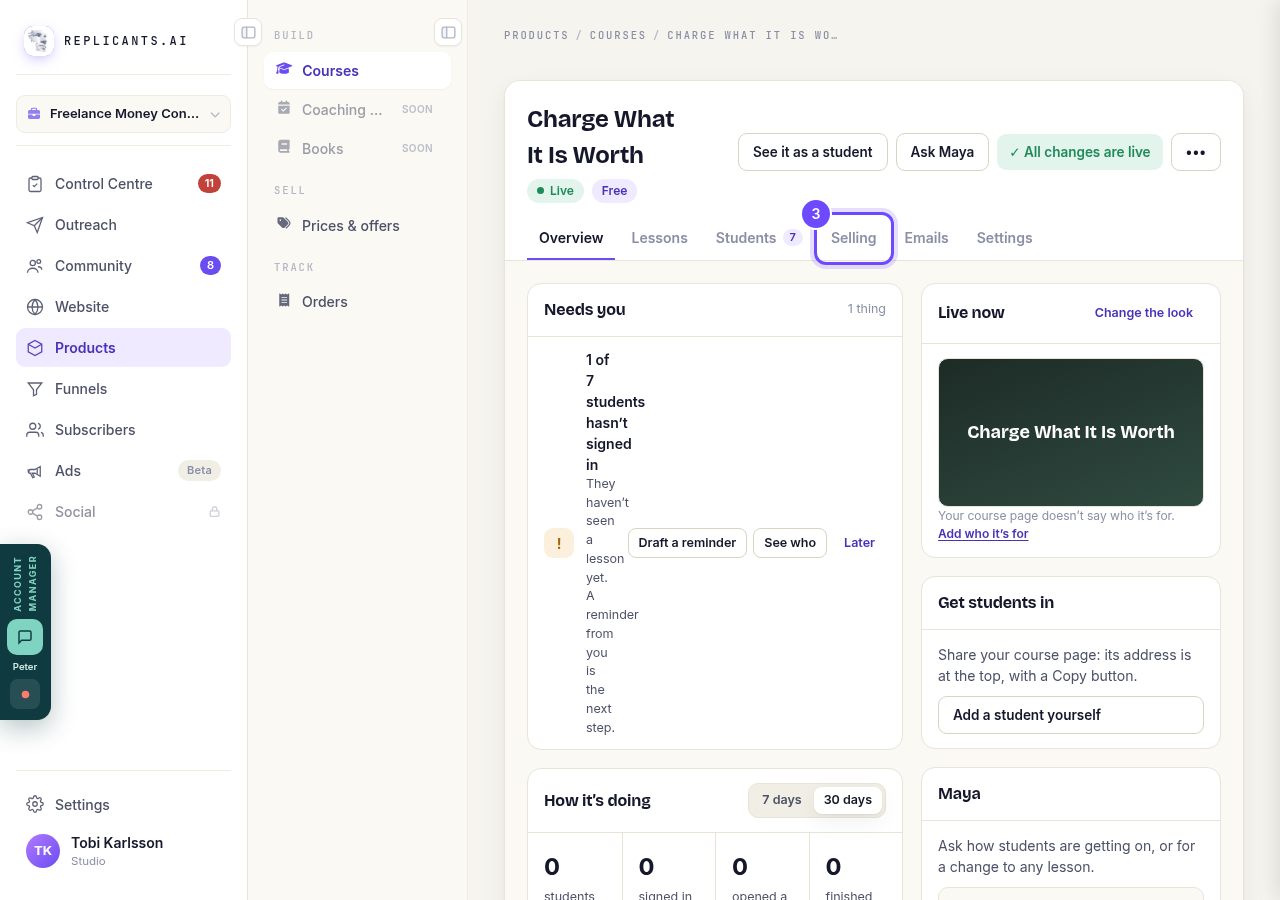The height and width of the screenshot is (900, 1280).
Task: Open the Account Manager chat icon
Action: [25, 637]
